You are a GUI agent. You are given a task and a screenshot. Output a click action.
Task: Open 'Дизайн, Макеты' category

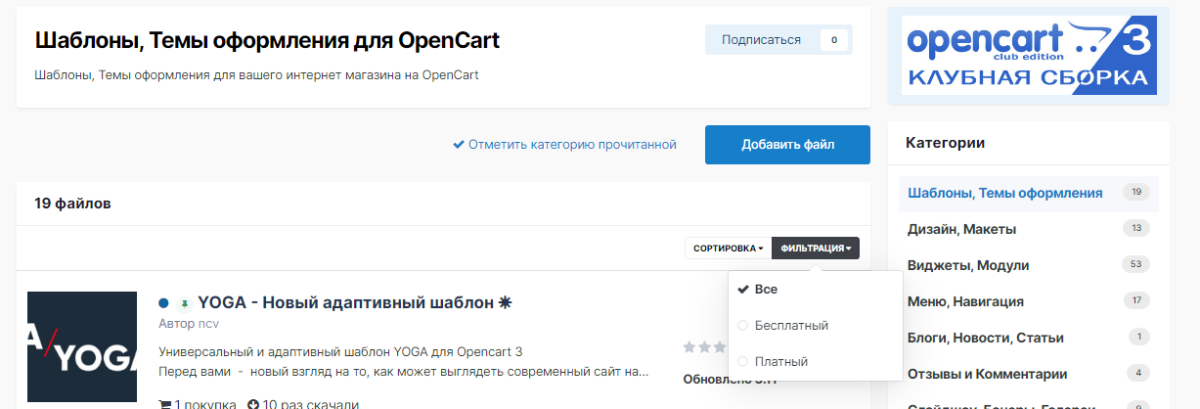[x=961, y=229]
